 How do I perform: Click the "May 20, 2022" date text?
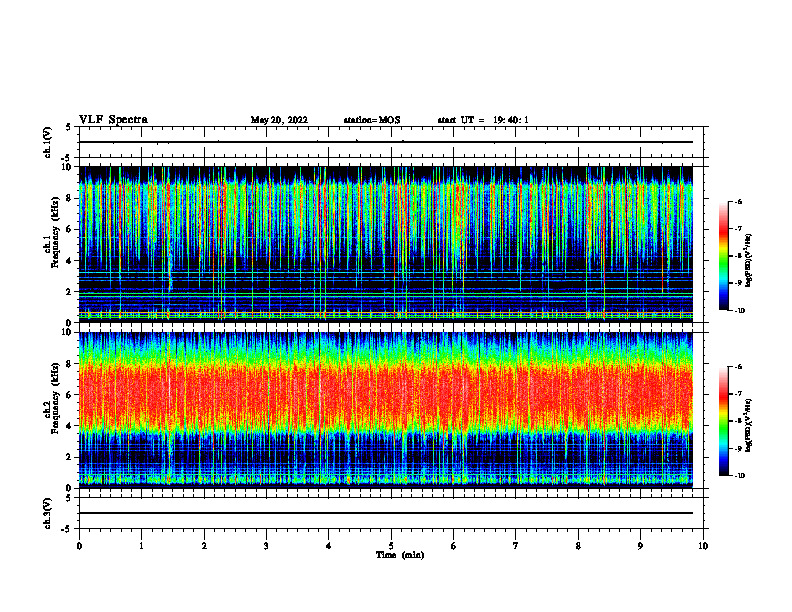279,120
